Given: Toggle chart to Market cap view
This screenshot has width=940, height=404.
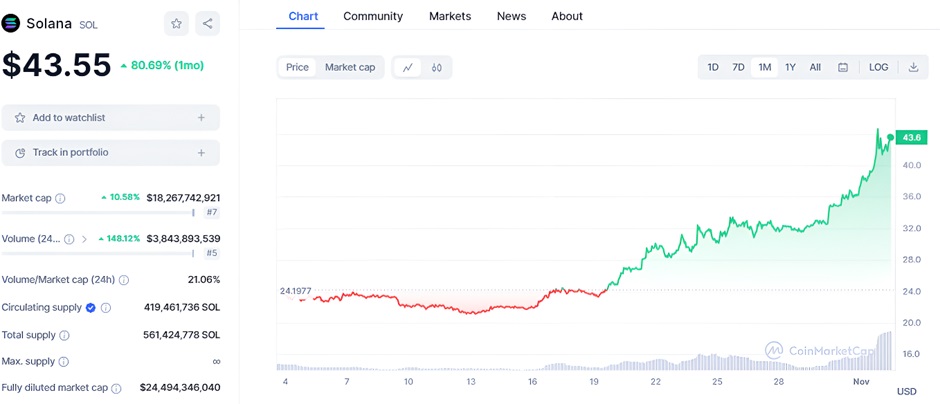Looking at the screenshot, I should click(350, 67).
